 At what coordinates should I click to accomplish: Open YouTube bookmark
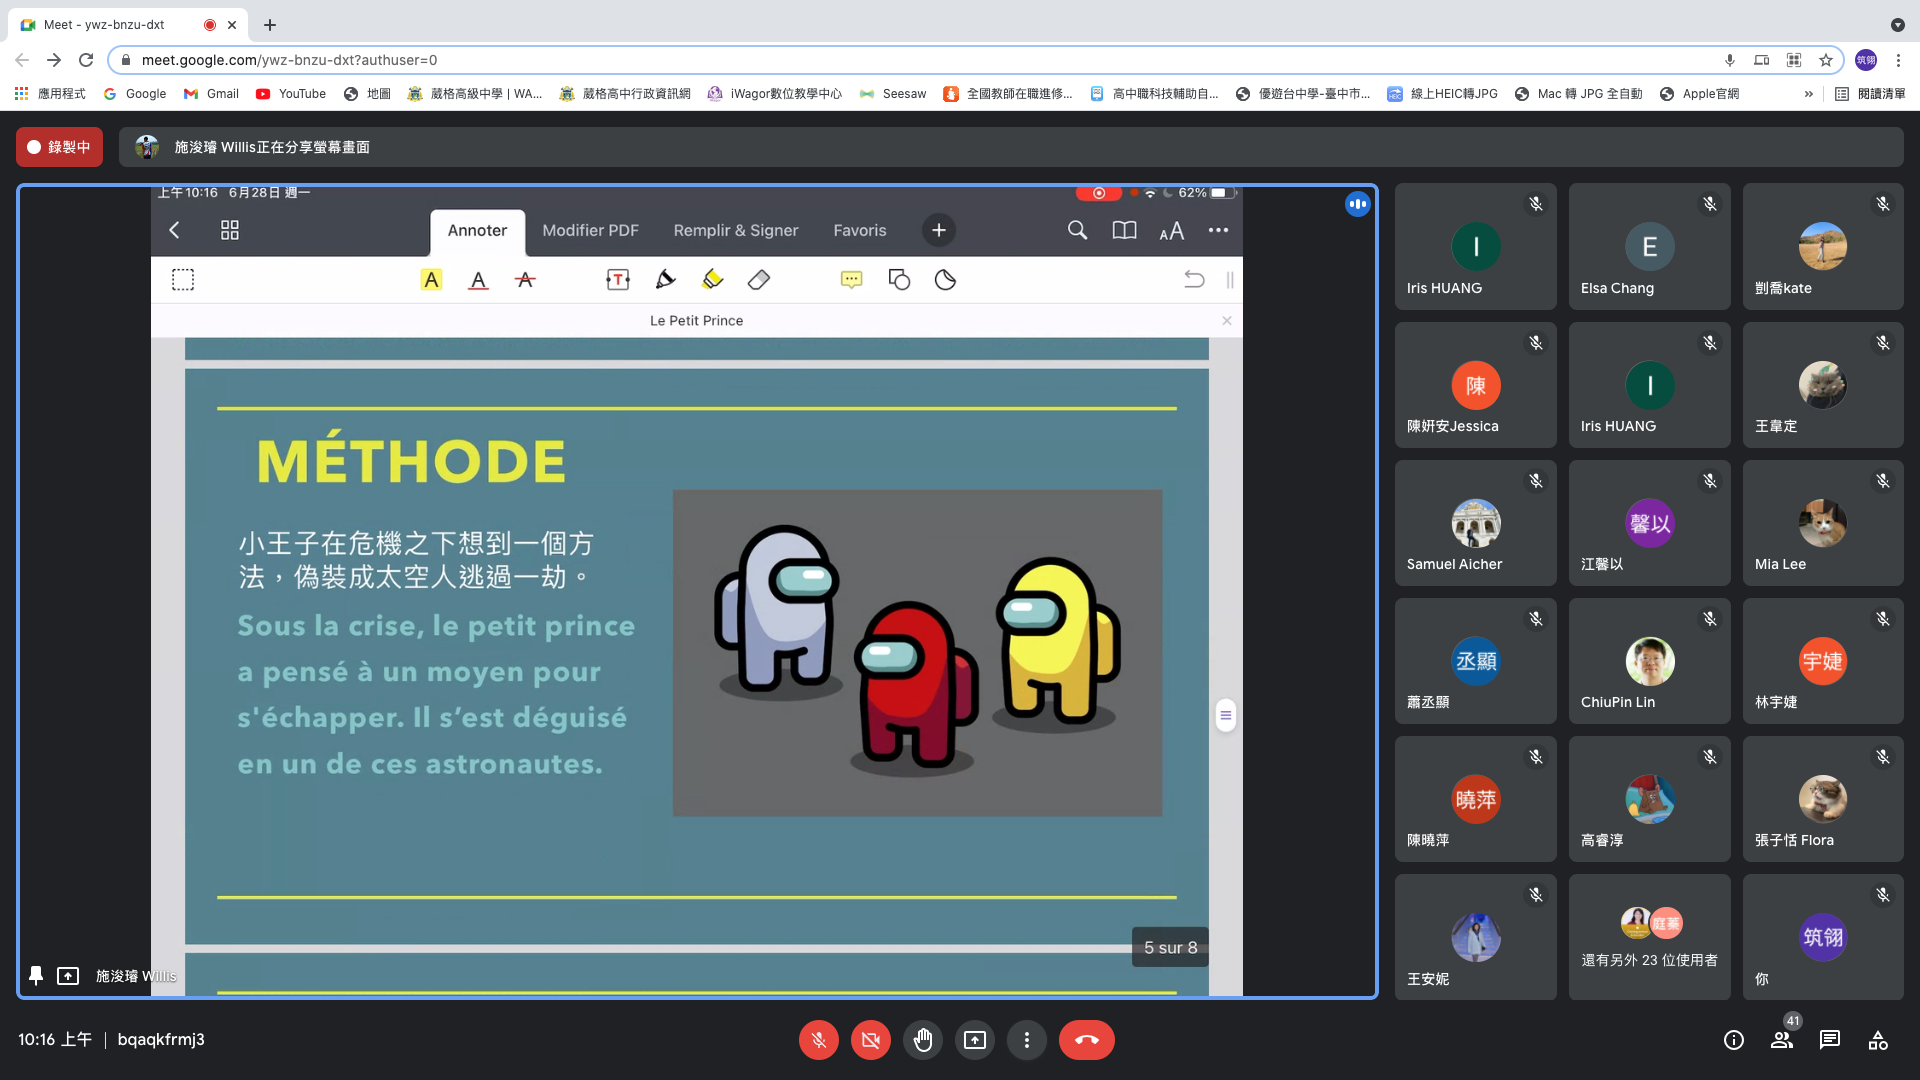coord(291,94)
